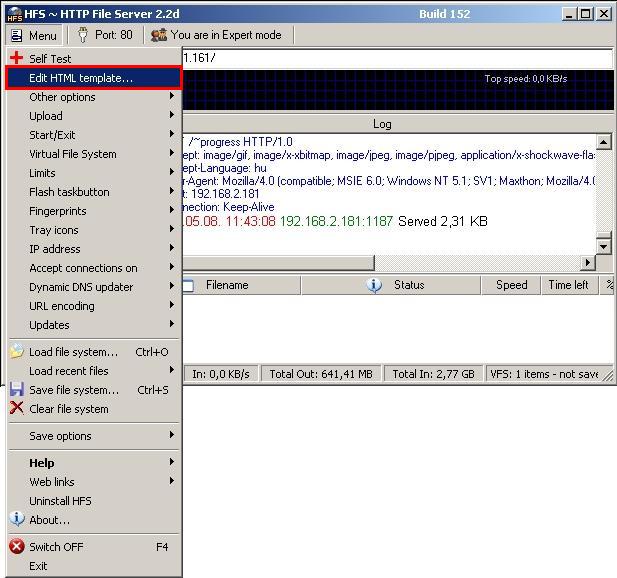Open the URL encoding menu entry
The height and width of the screenshot is (578, 617).
(94, 306)
